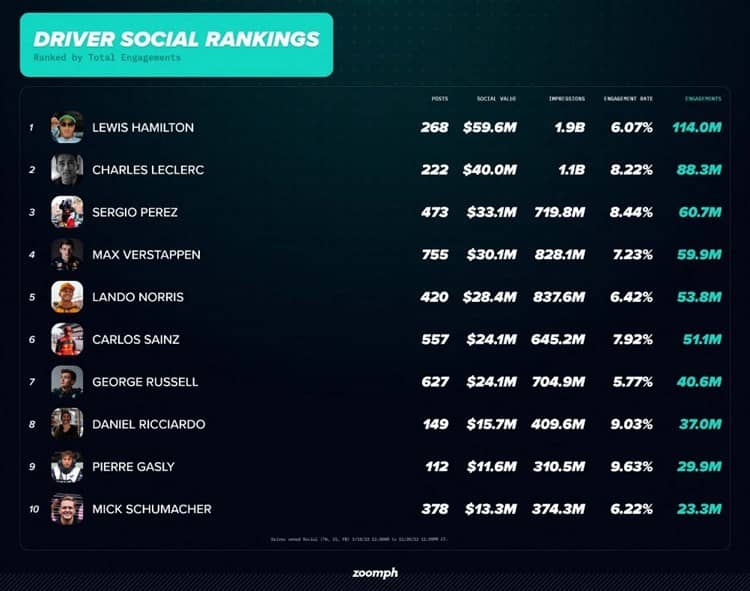
Task: Select Sergio Perez's profile image
Action: [67, 212]
